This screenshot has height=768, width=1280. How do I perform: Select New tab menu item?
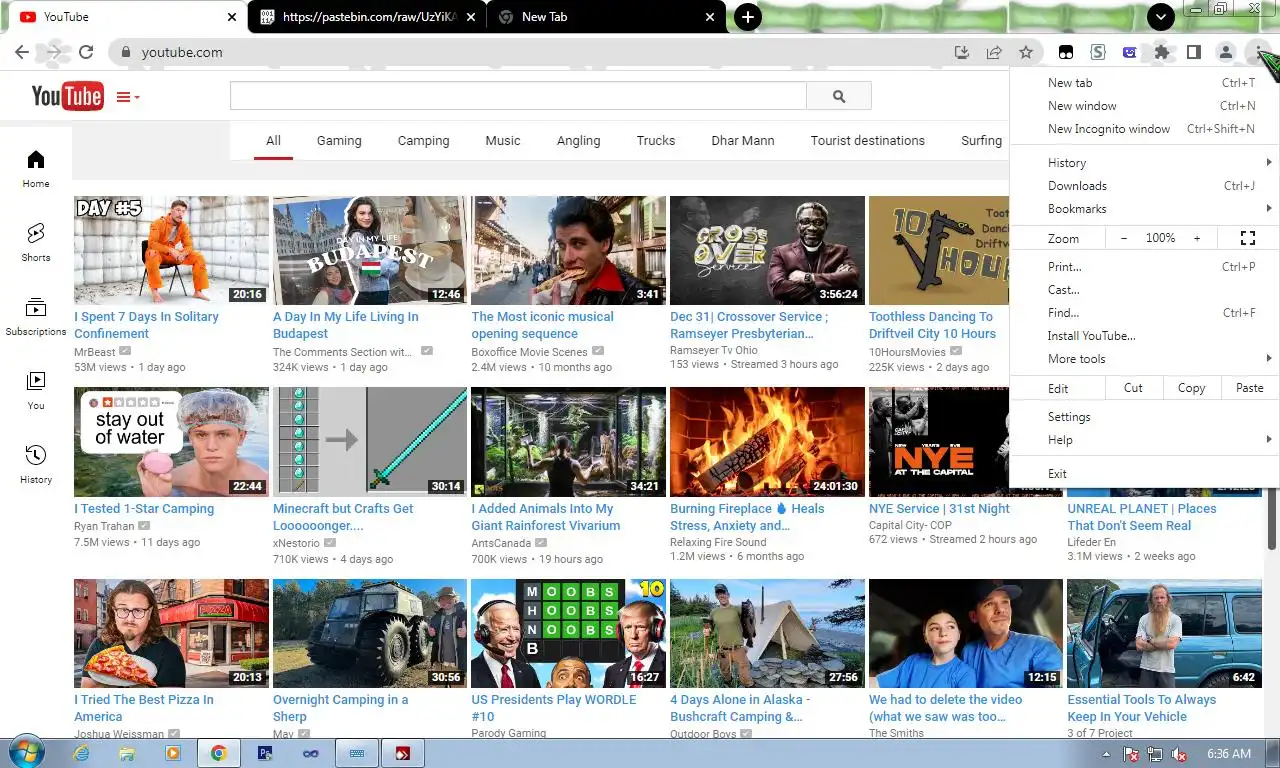[x=1144, y=82]
